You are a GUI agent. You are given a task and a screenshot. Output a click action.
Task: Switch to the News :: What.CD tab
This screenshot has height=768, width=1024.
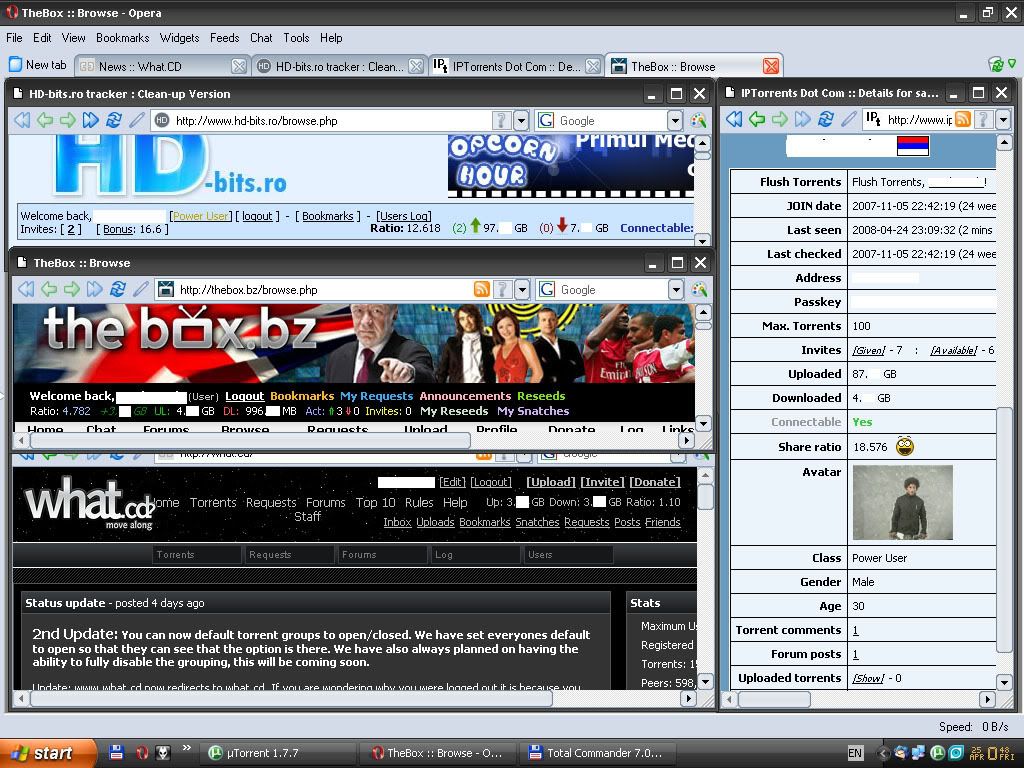coord(161,66)
